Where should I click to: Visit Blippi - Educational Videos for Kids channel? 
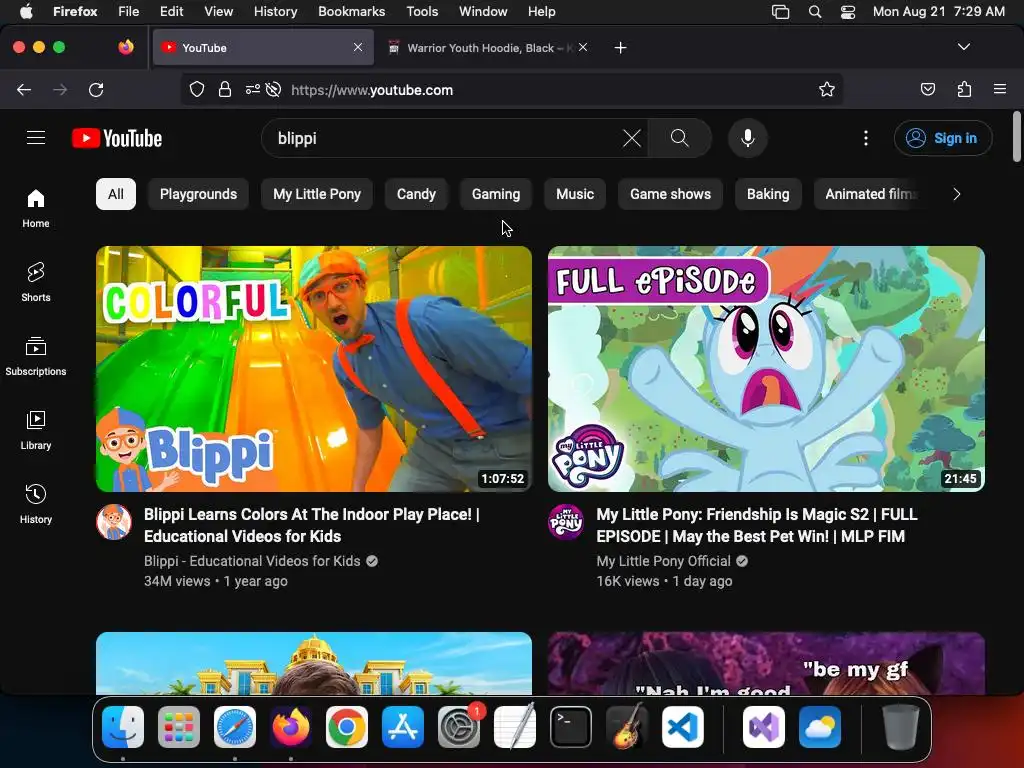(x=252, y=561)
